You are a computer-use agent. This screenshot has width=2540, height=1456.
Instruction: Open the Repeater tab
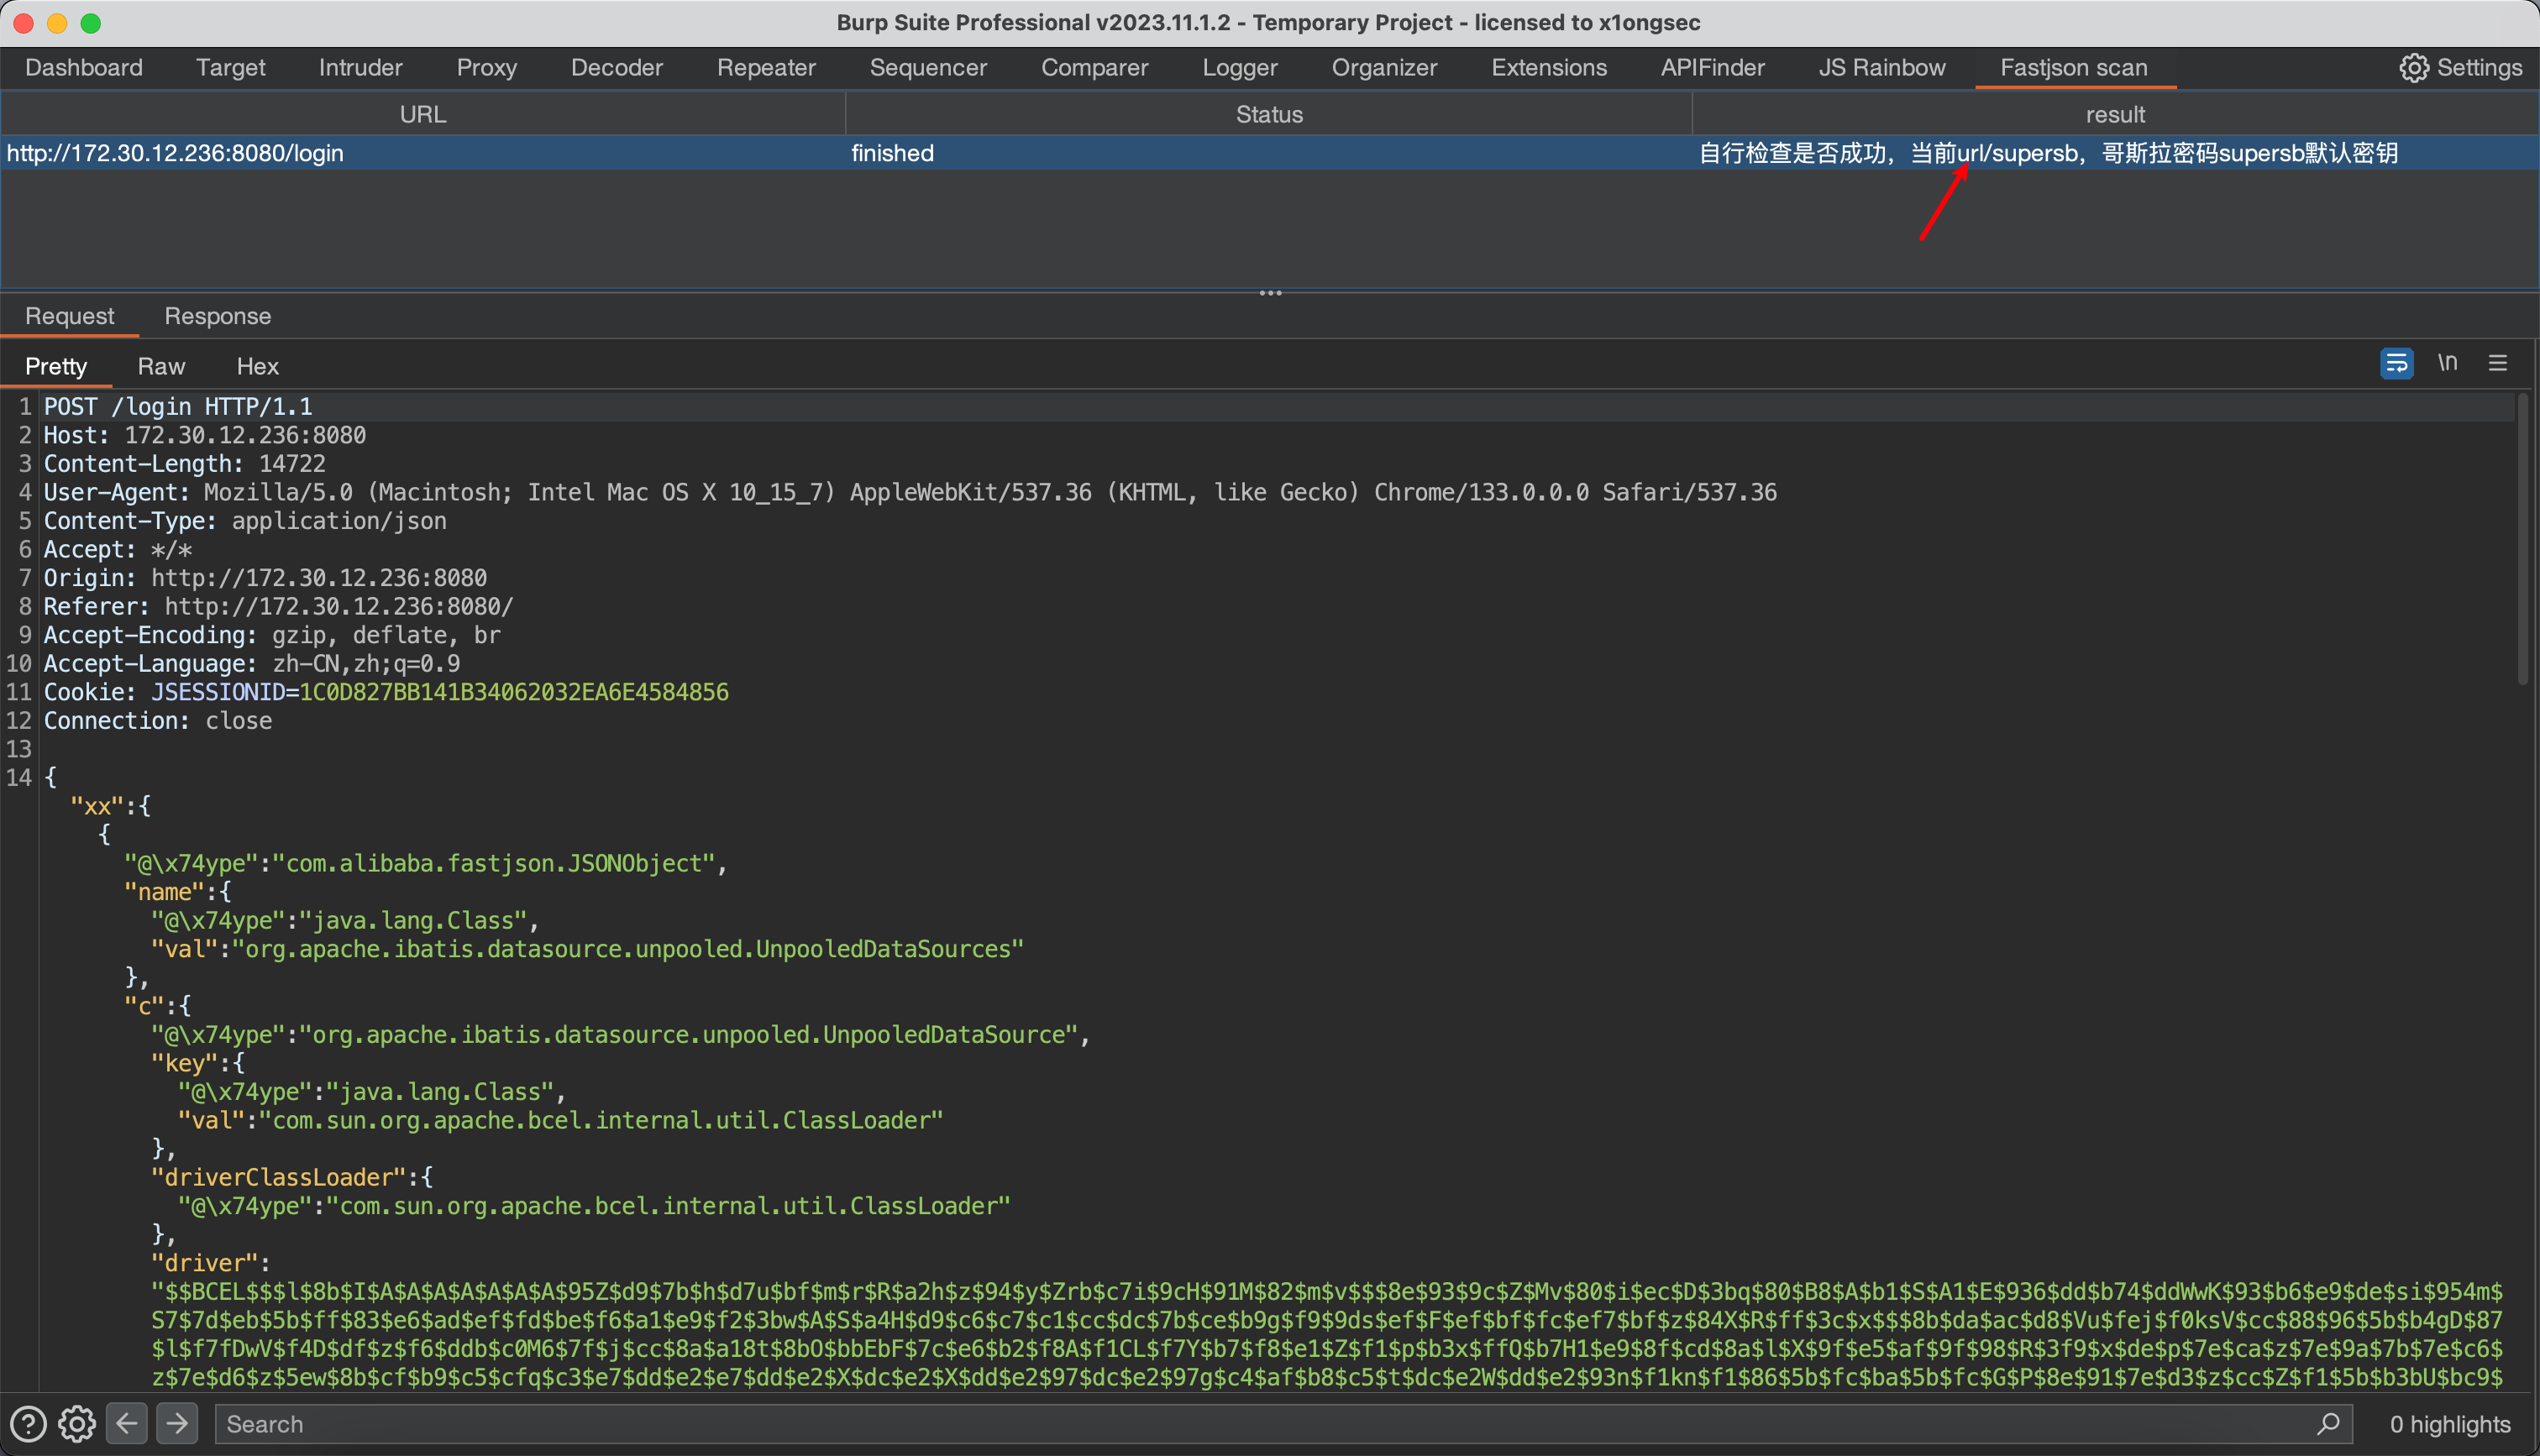(x=766, y=67)
